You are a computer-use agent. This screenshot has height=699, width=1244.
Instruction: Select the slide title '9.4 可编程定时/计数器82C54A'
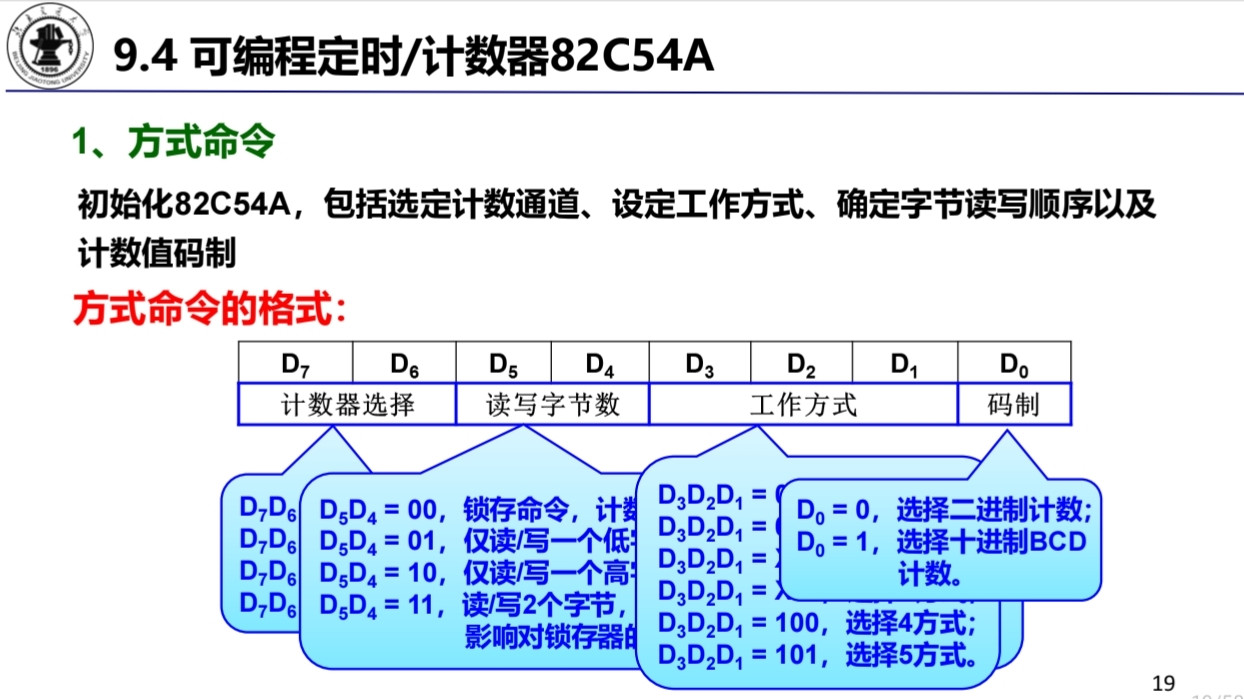click(415, 56)
